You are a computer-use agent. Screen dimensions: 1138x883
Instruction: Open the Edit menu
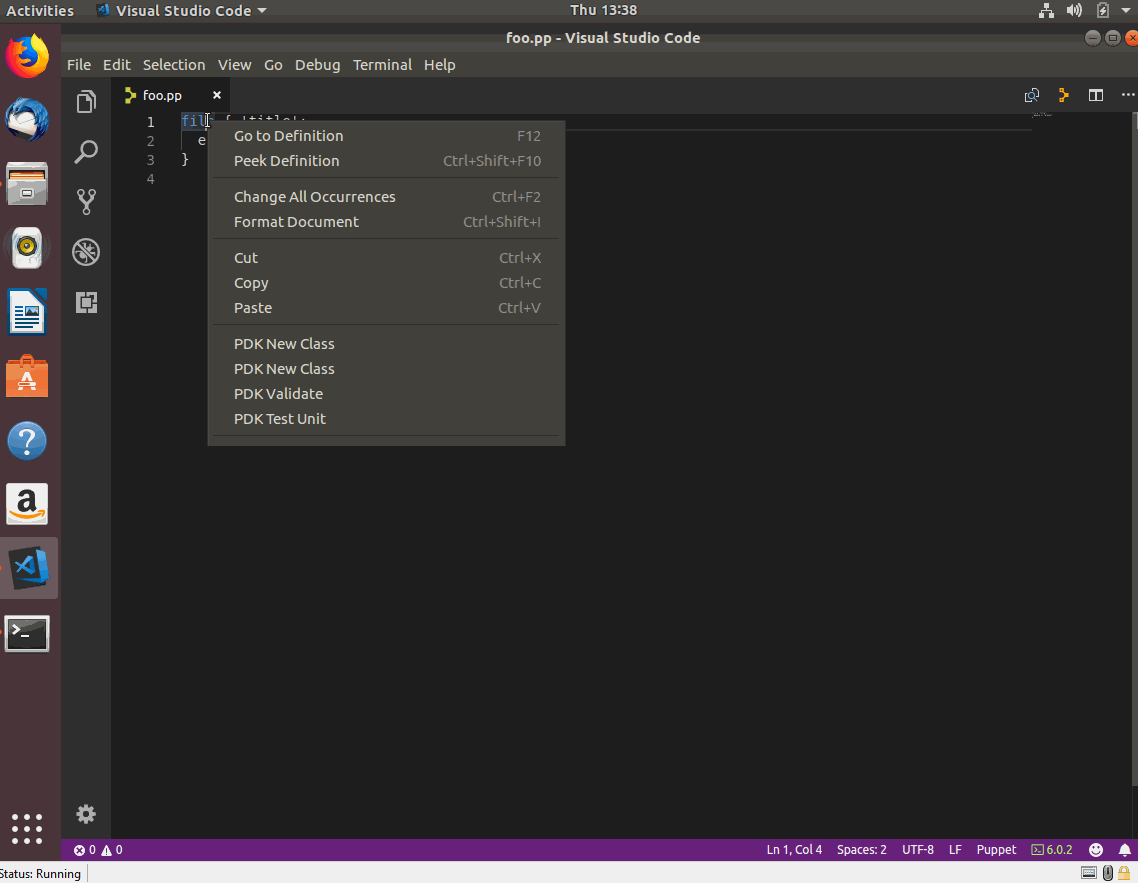pos(116,65)
